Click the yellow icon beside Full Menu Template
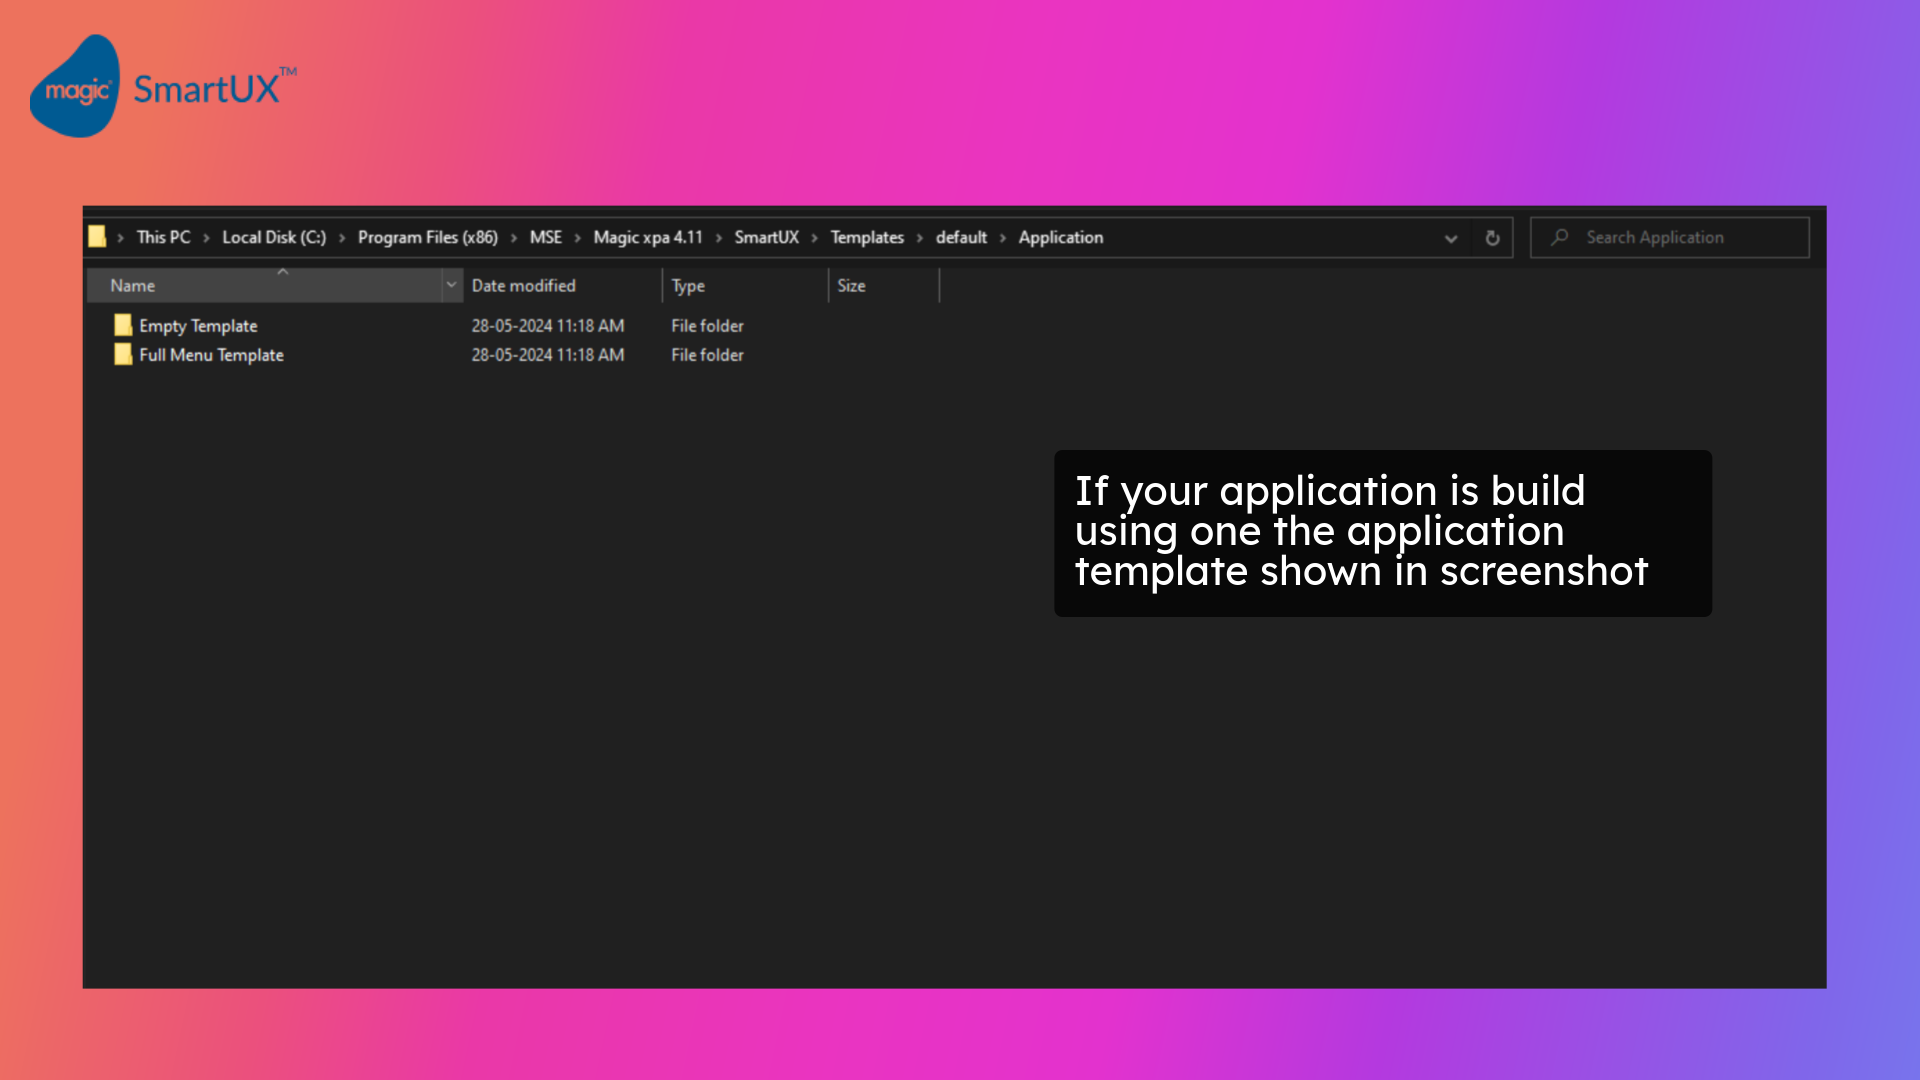The image size is (1920, 1080). click(x=121, y=355)
